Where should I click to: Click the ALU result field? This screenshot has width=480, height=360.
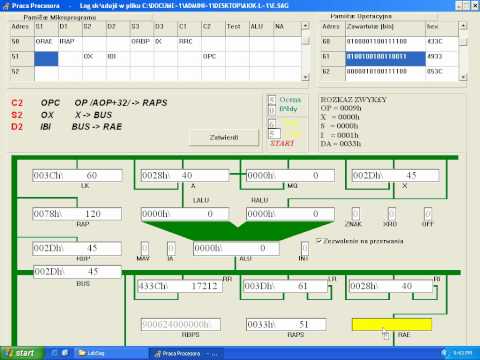coord(236,249)
